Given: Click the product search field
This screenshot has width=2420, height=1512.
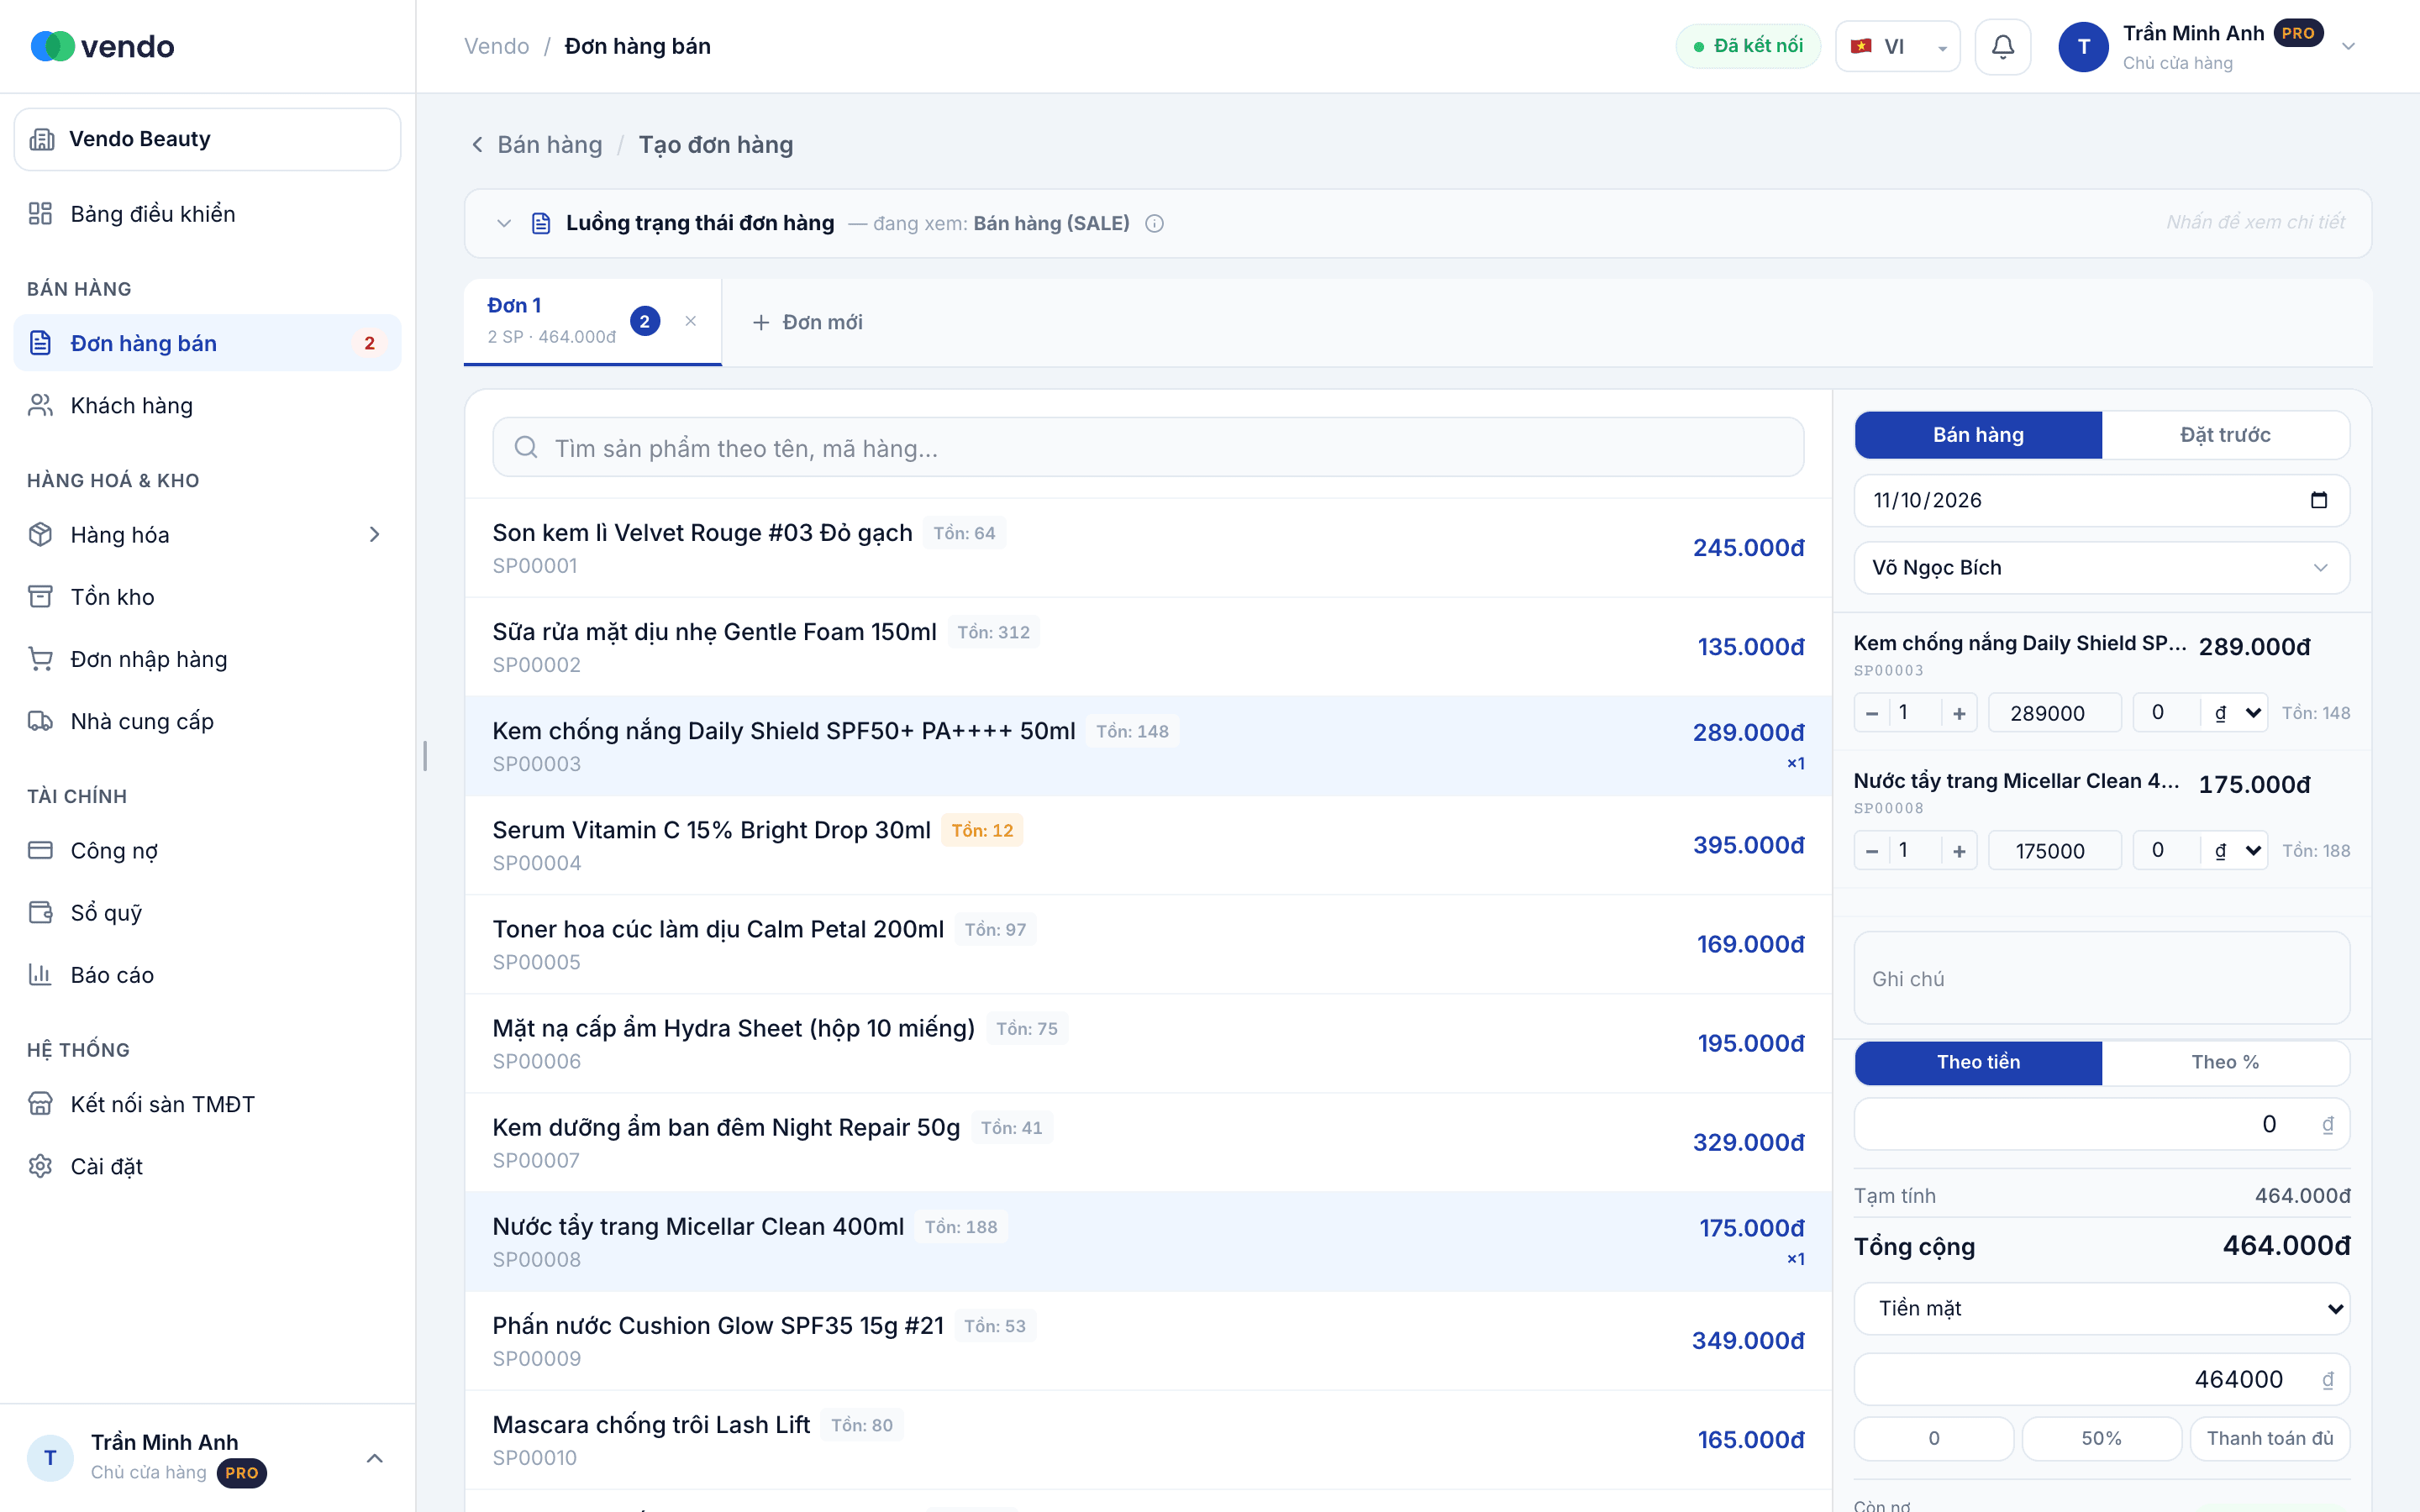Looking at the screenshot, I should (1148, 447).
